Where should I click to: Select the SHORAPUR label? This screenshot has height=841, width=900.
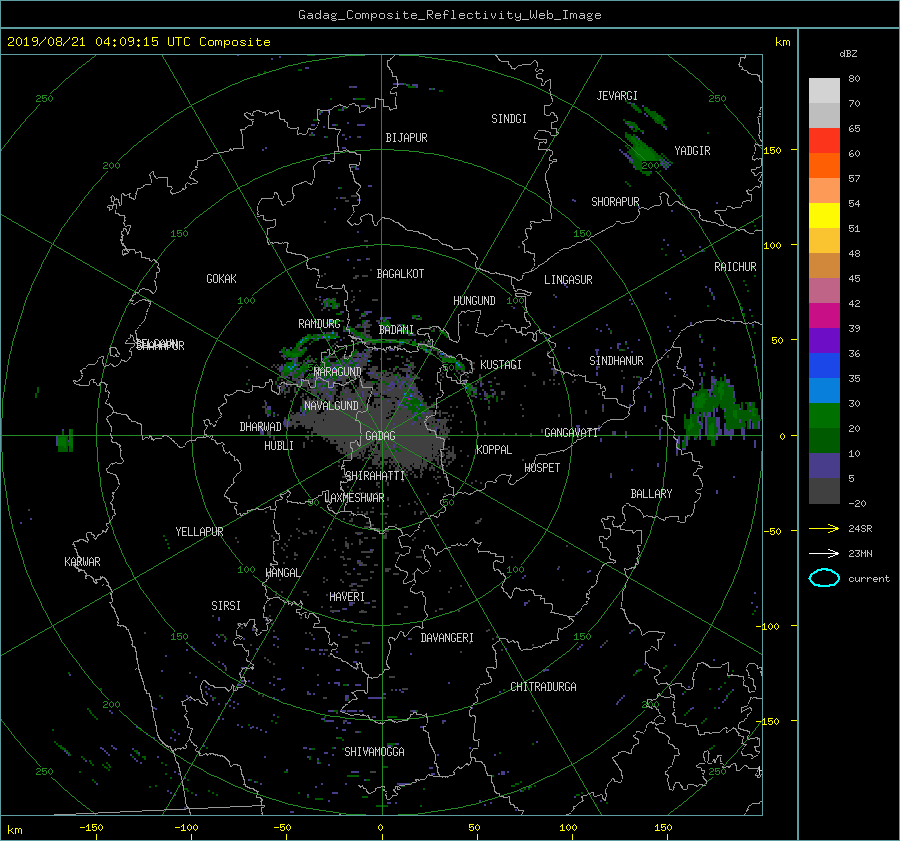point(615,202)
